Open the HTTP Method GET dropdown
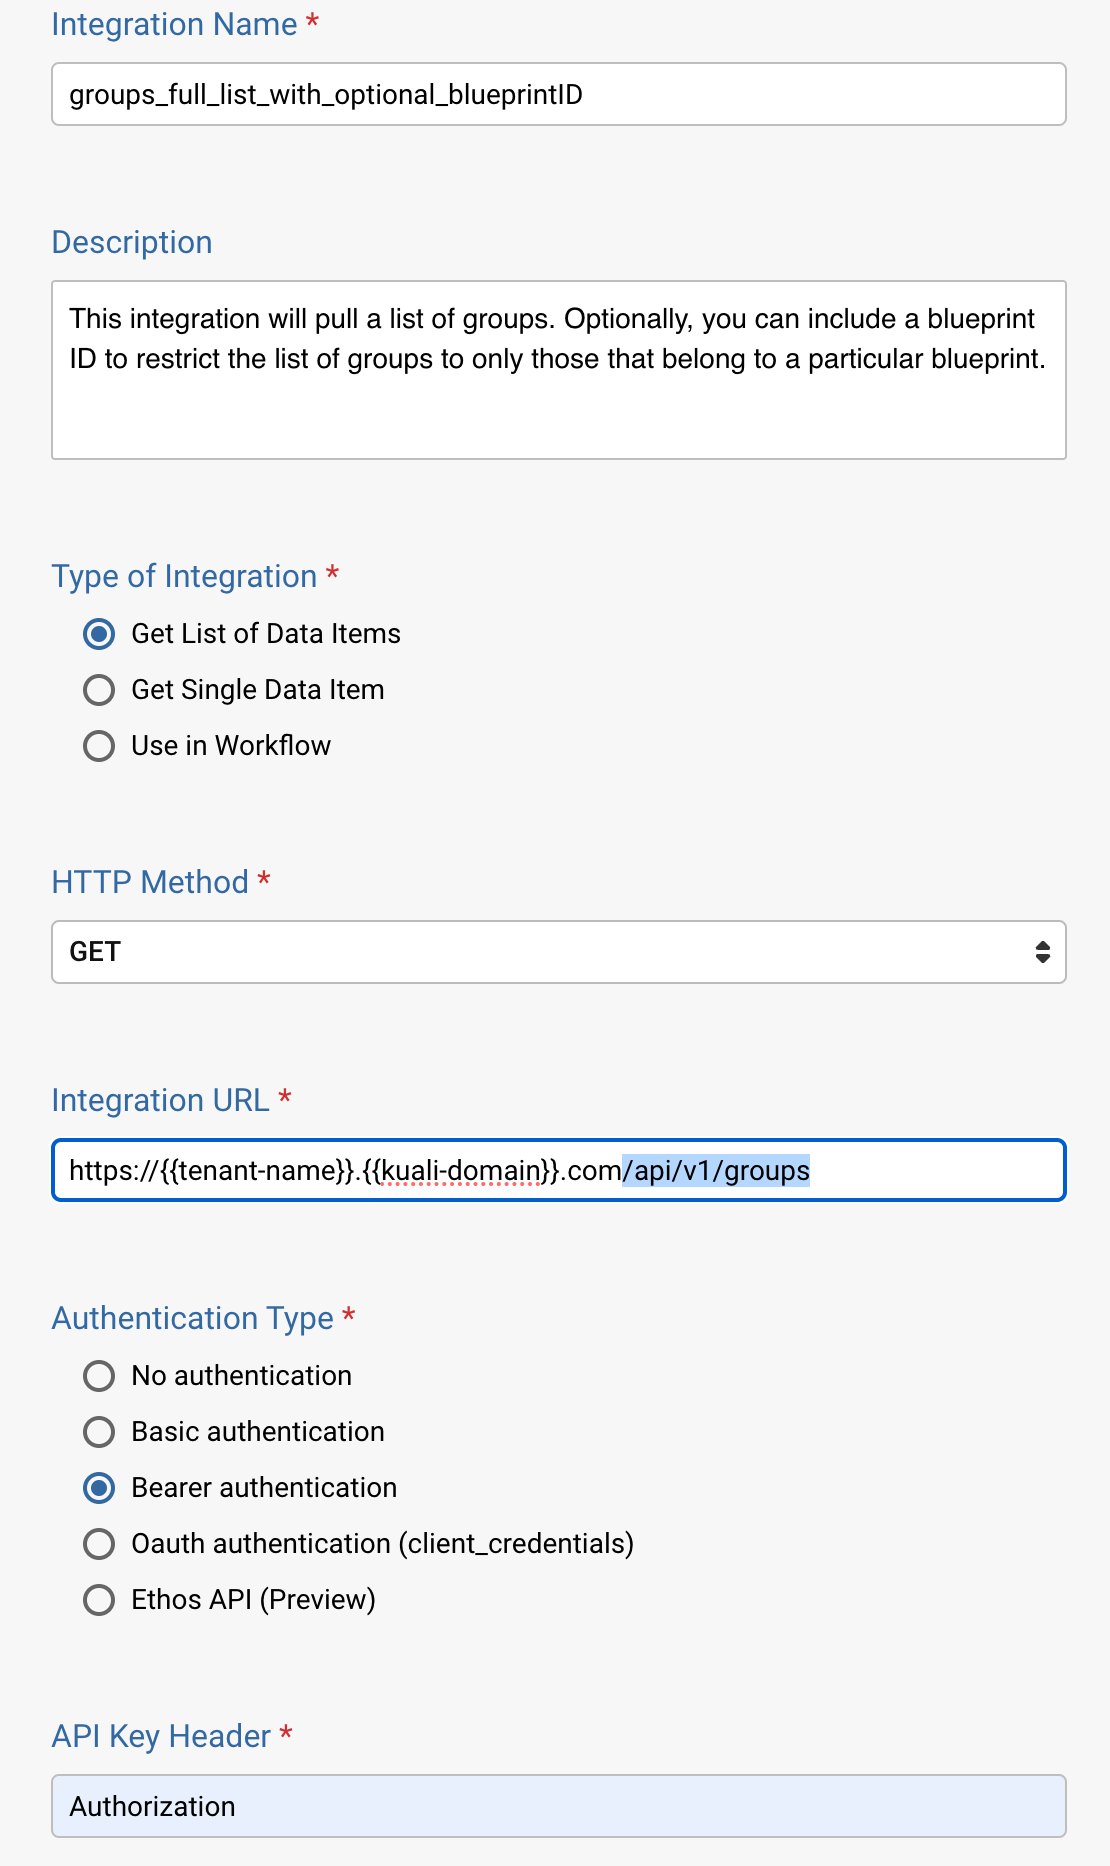This screenshot has height=1866, width=1110. click(558, 952)
